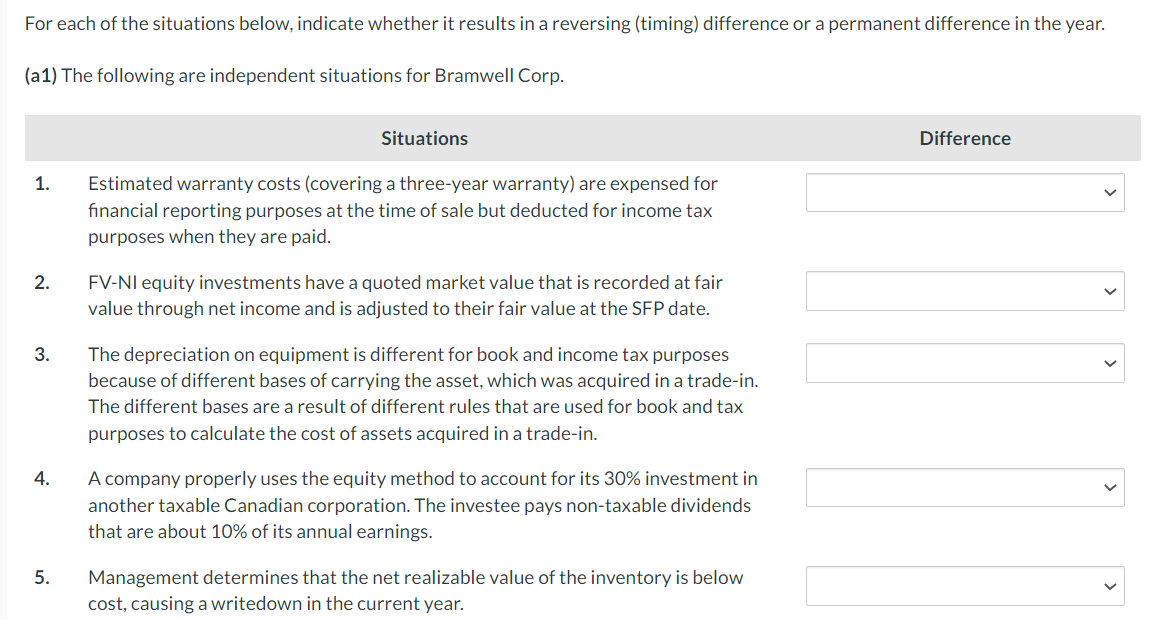Open the dropdown for the depreciation trade-in situation
This screenshot has height=620, width=1156.
[x=964, y=362]
